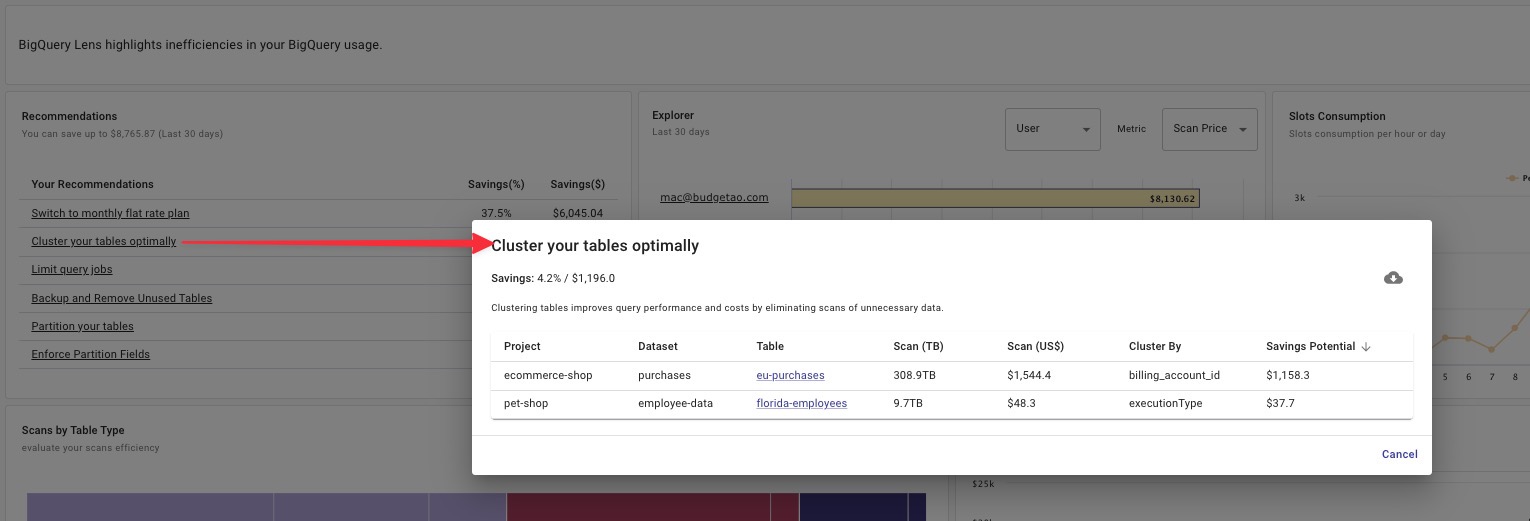Select the pet-shop project cell

click(526, 403)
